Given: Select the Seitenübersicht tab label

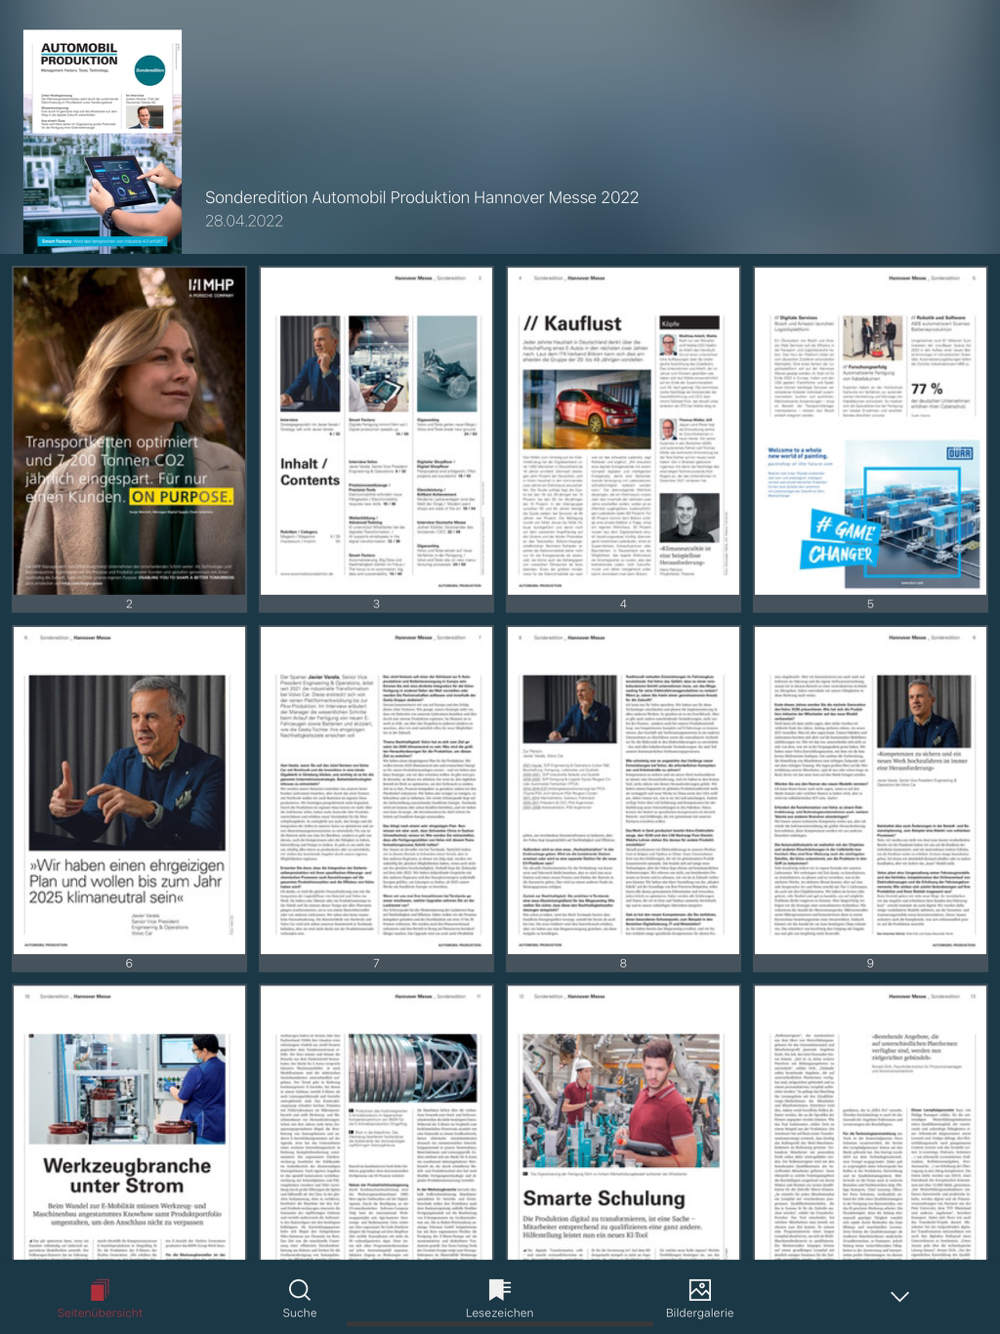Looking at the screenshot, I should 100,1313.
